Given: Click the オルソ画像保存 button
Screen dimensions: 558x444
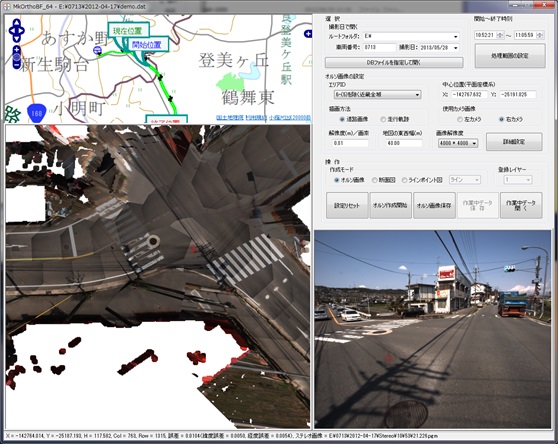Looking at the screenshot, I should point(434,205).
